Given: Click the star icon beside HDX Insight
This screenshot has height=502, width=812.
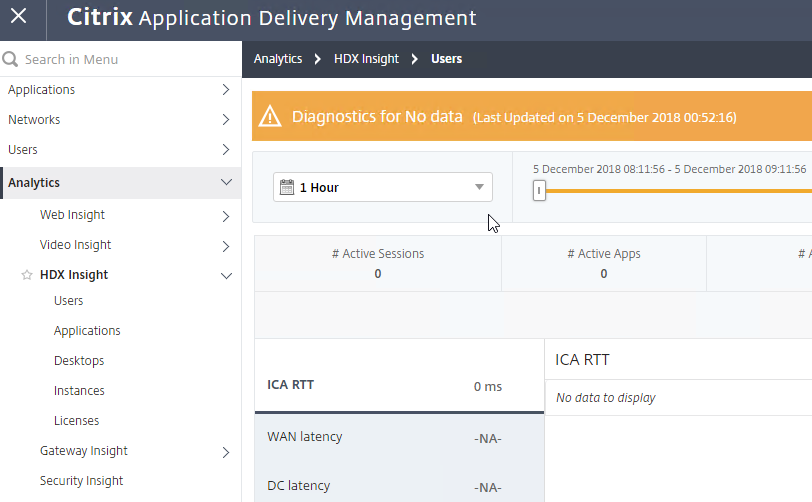Looking at the screenshot, I should 27,275.
